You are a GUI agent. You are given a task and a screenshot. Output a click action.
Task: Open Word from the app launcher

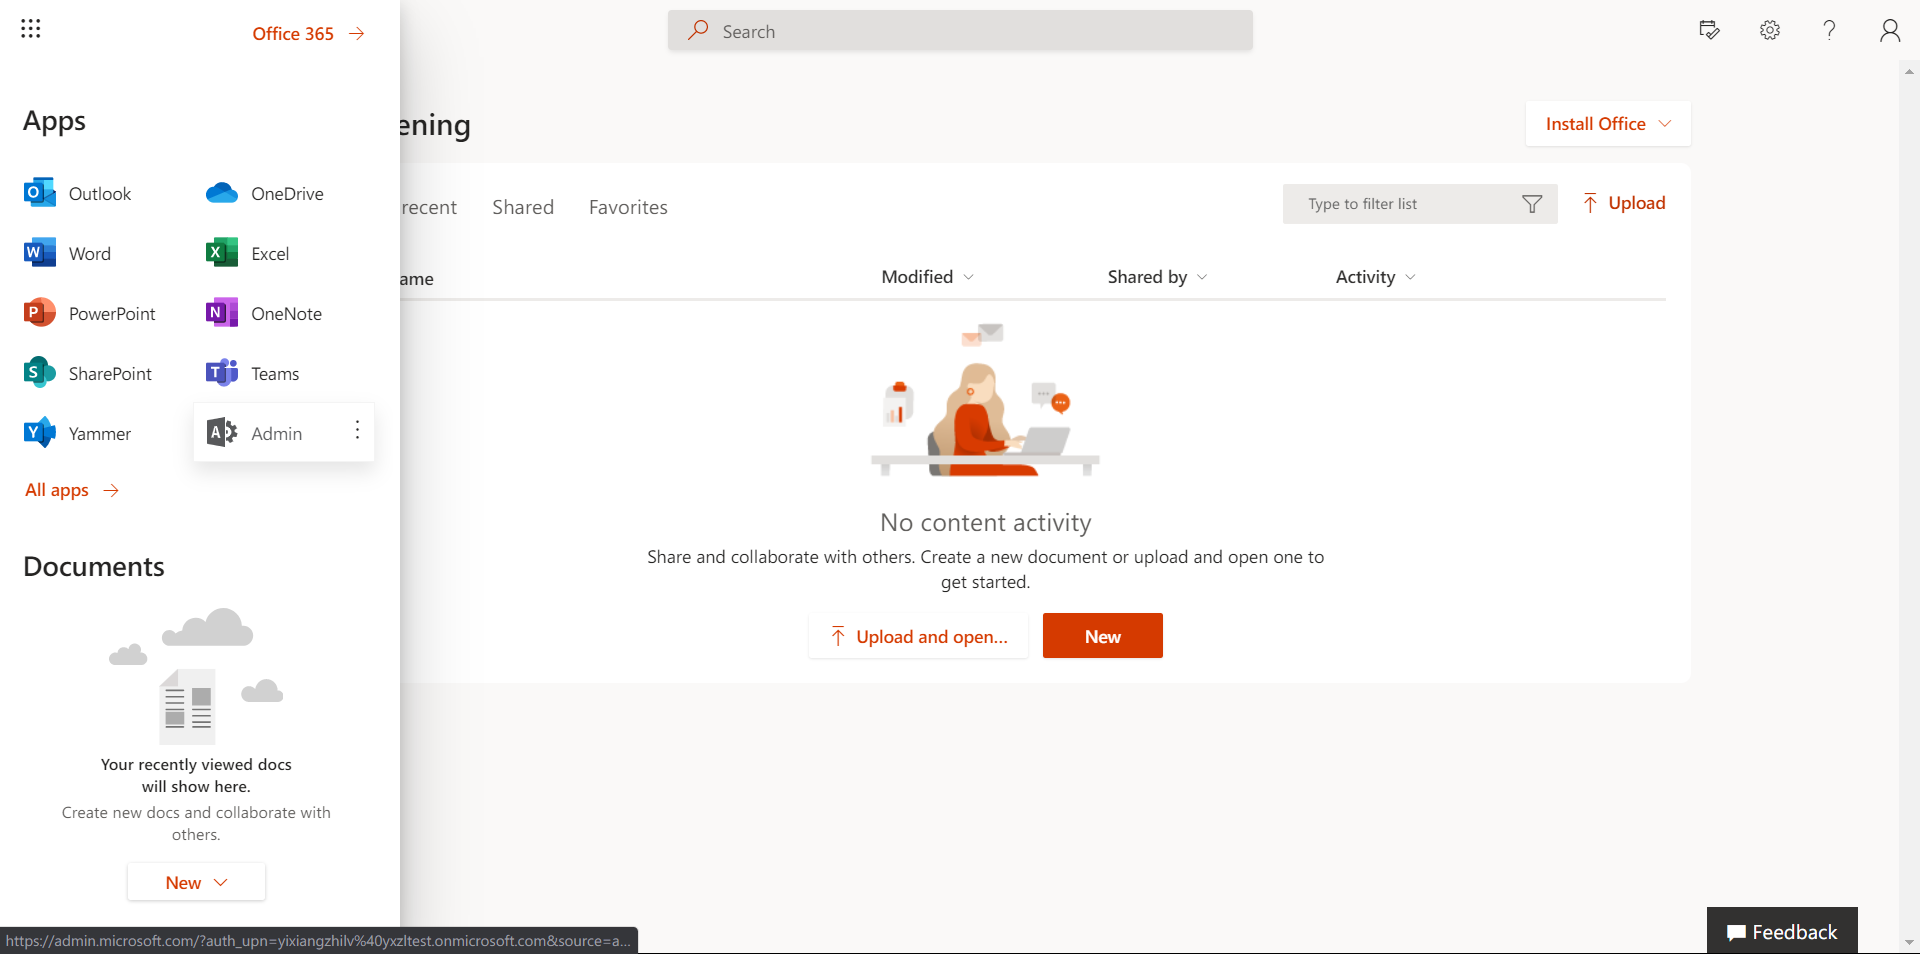click(68, 253)
